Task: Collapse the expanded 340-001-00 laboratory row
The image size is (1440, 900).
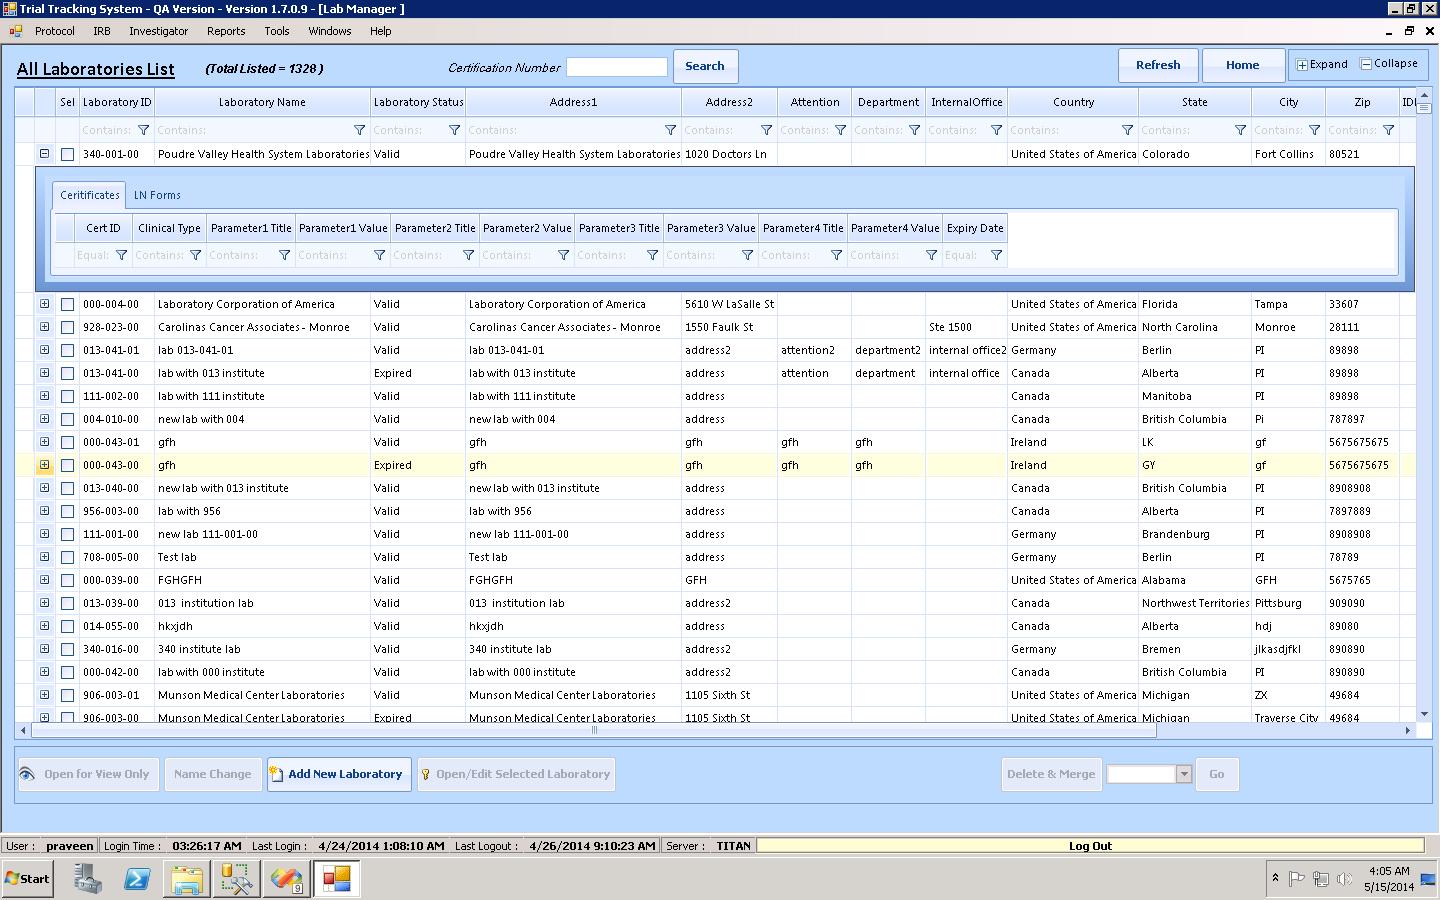Action: (x=44, y=154)
